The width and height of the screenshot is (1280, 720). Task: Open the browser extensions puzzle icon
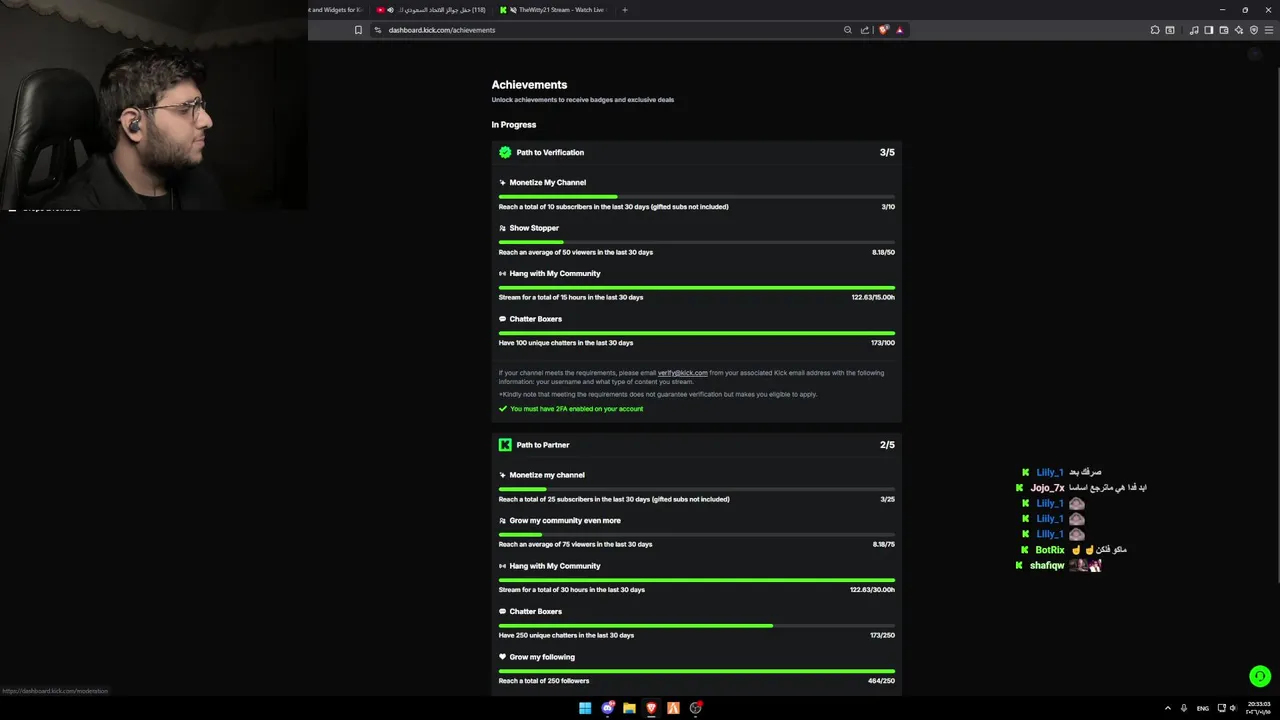point(1155,30)
